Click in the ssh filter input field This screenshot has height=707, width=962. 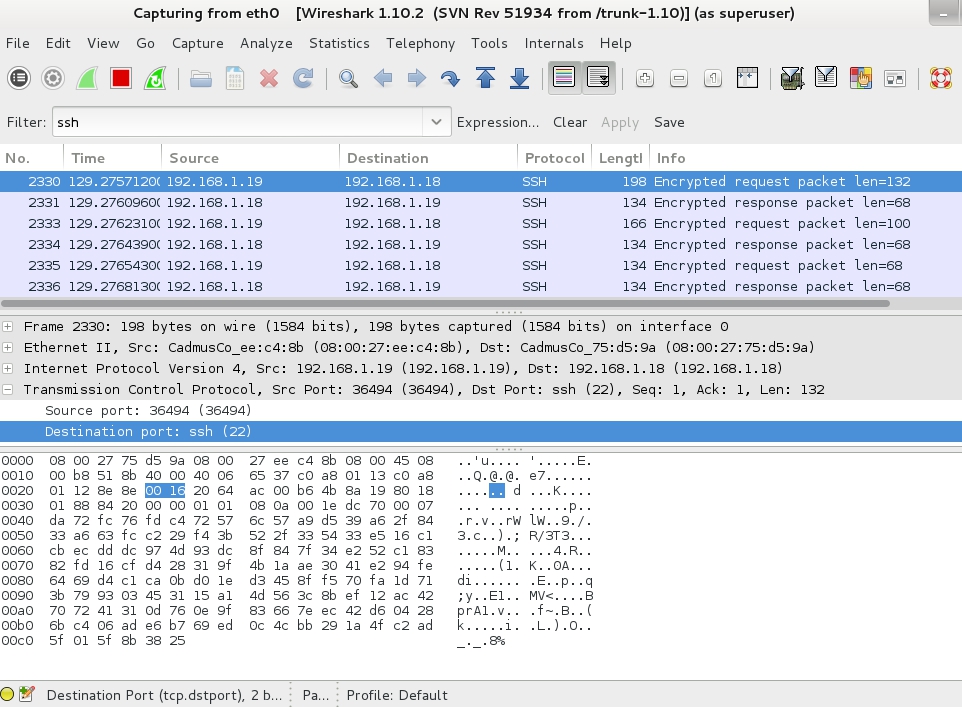tap(237, 122)
